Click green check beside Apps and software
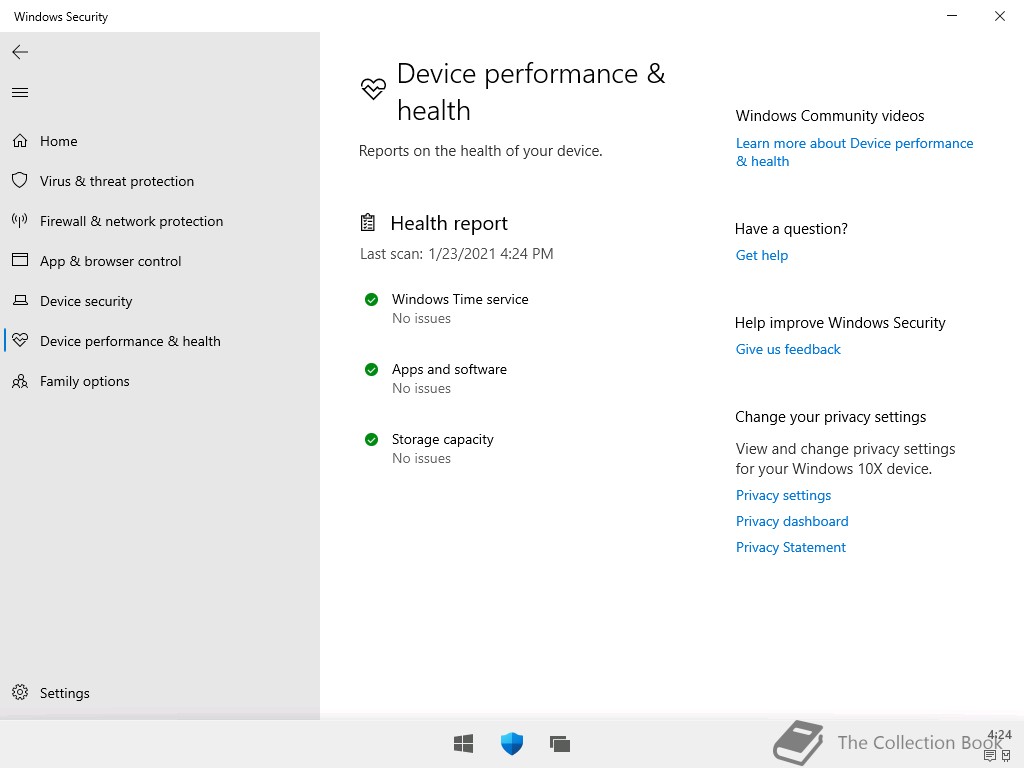 [x=371, y=370]
